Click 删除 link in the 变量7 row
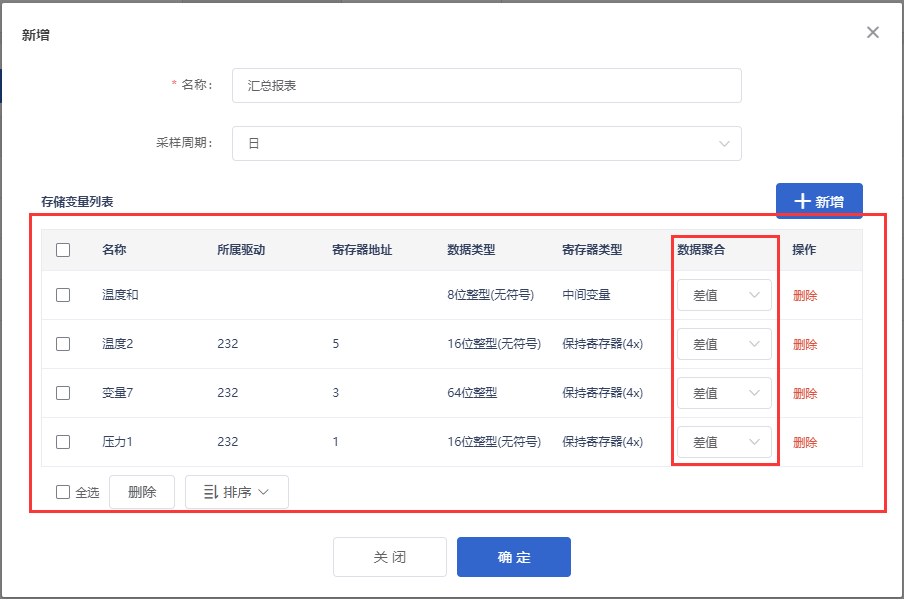Image resolution: width=904 pixels, height=599 pixels. (805, 394)
